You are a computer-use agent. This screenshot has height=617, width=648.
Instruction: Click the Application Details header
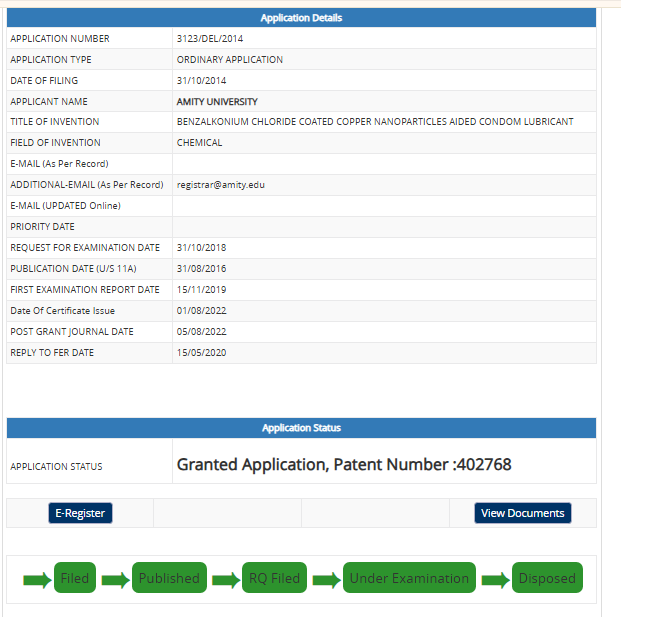[x=301, y=18]
